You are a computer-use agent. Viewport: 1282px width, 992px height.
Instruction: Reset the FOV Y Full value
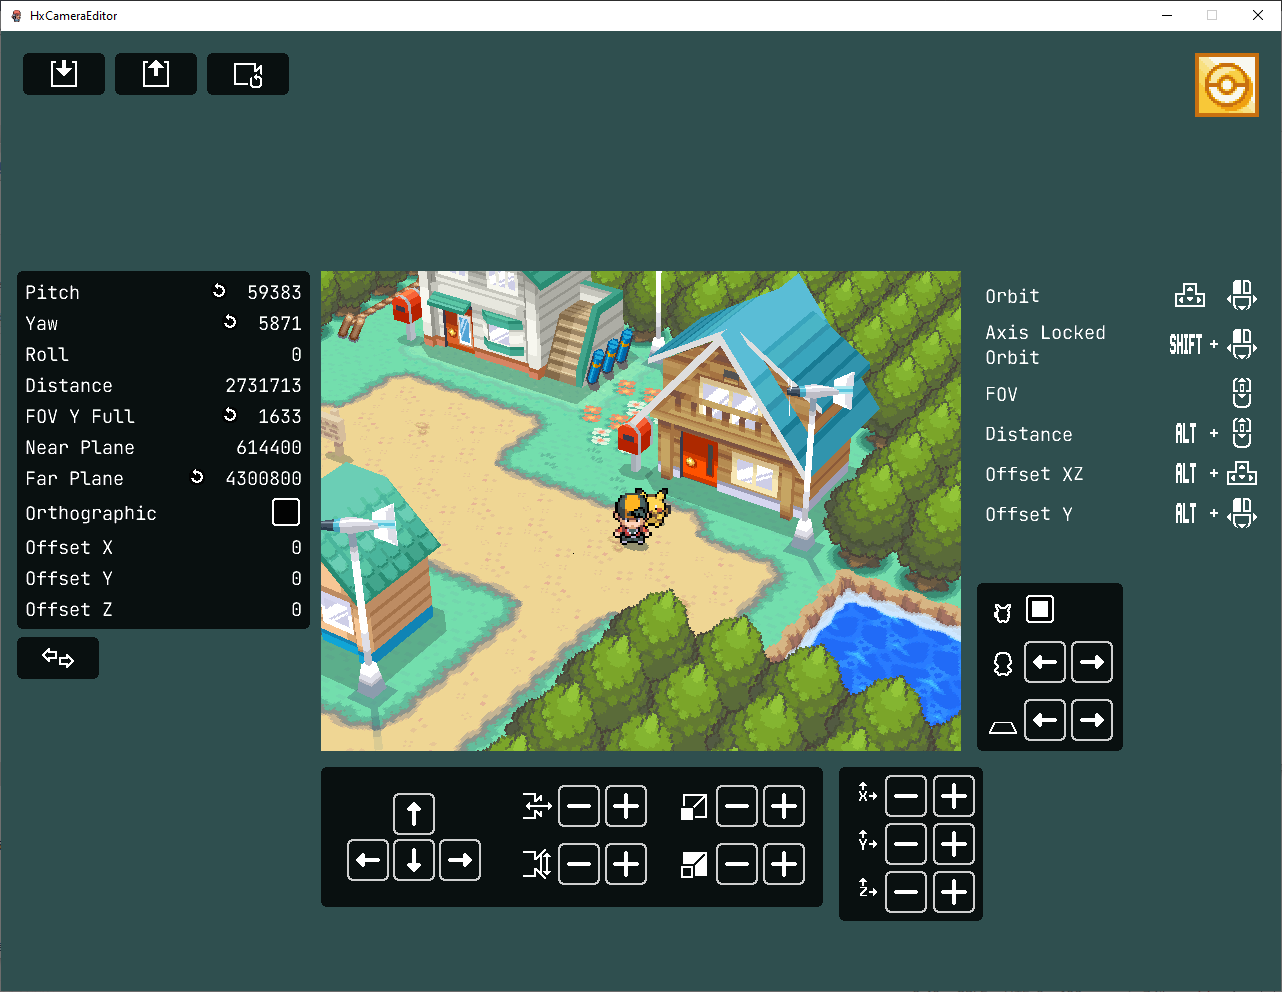pos(230,415)
